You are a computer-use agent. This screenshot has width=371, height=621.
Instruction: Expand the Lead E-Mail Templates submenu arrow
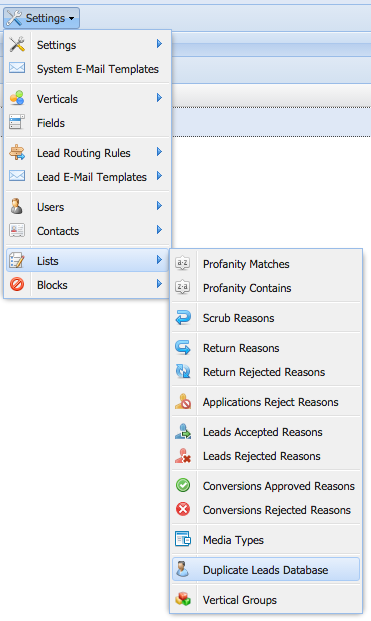point(159,176)
